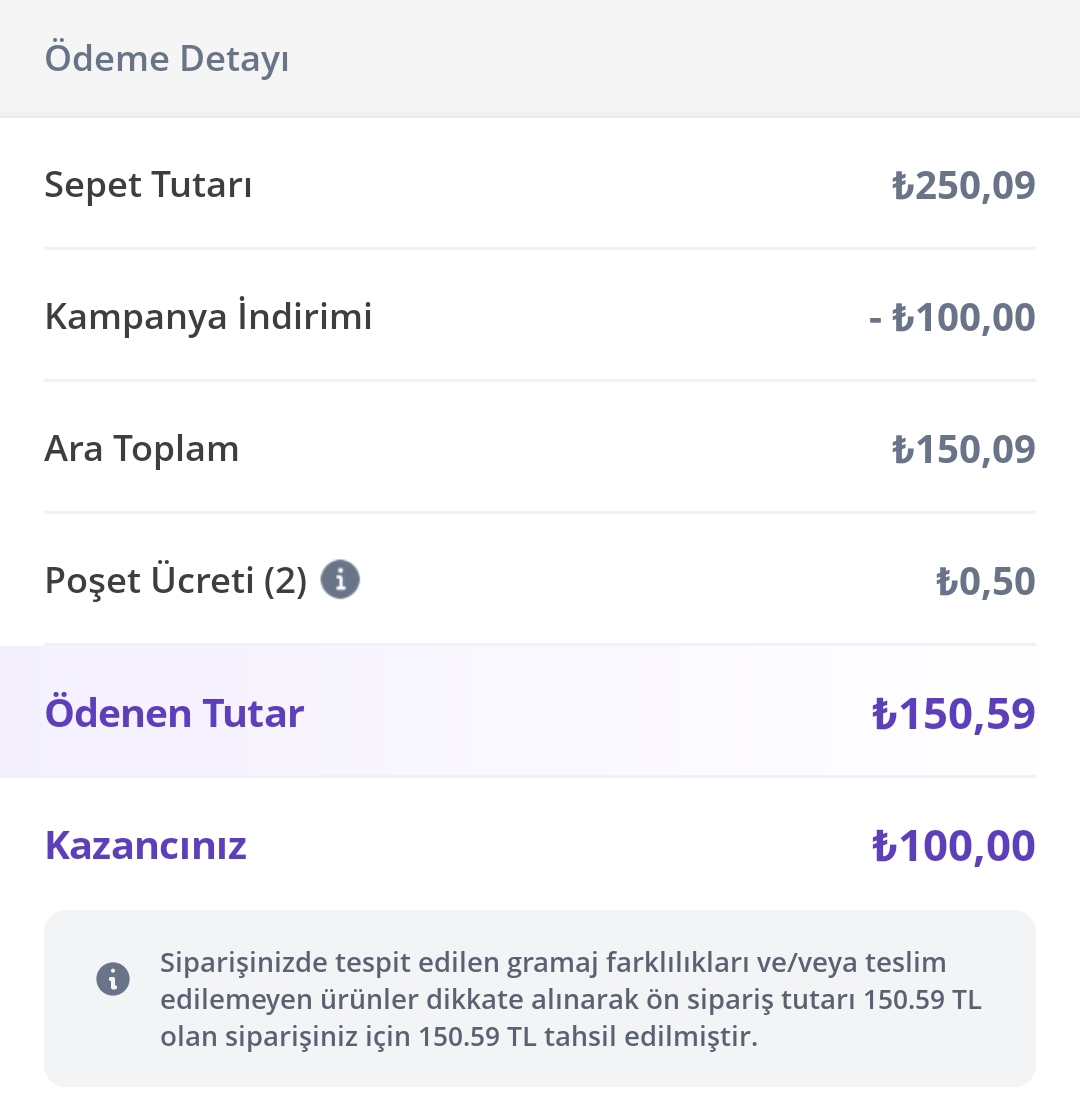Click the Sepet Tutarı label
This screenshot has height=1105, width=1080.
pyautogui.click(x=148, y=185)
